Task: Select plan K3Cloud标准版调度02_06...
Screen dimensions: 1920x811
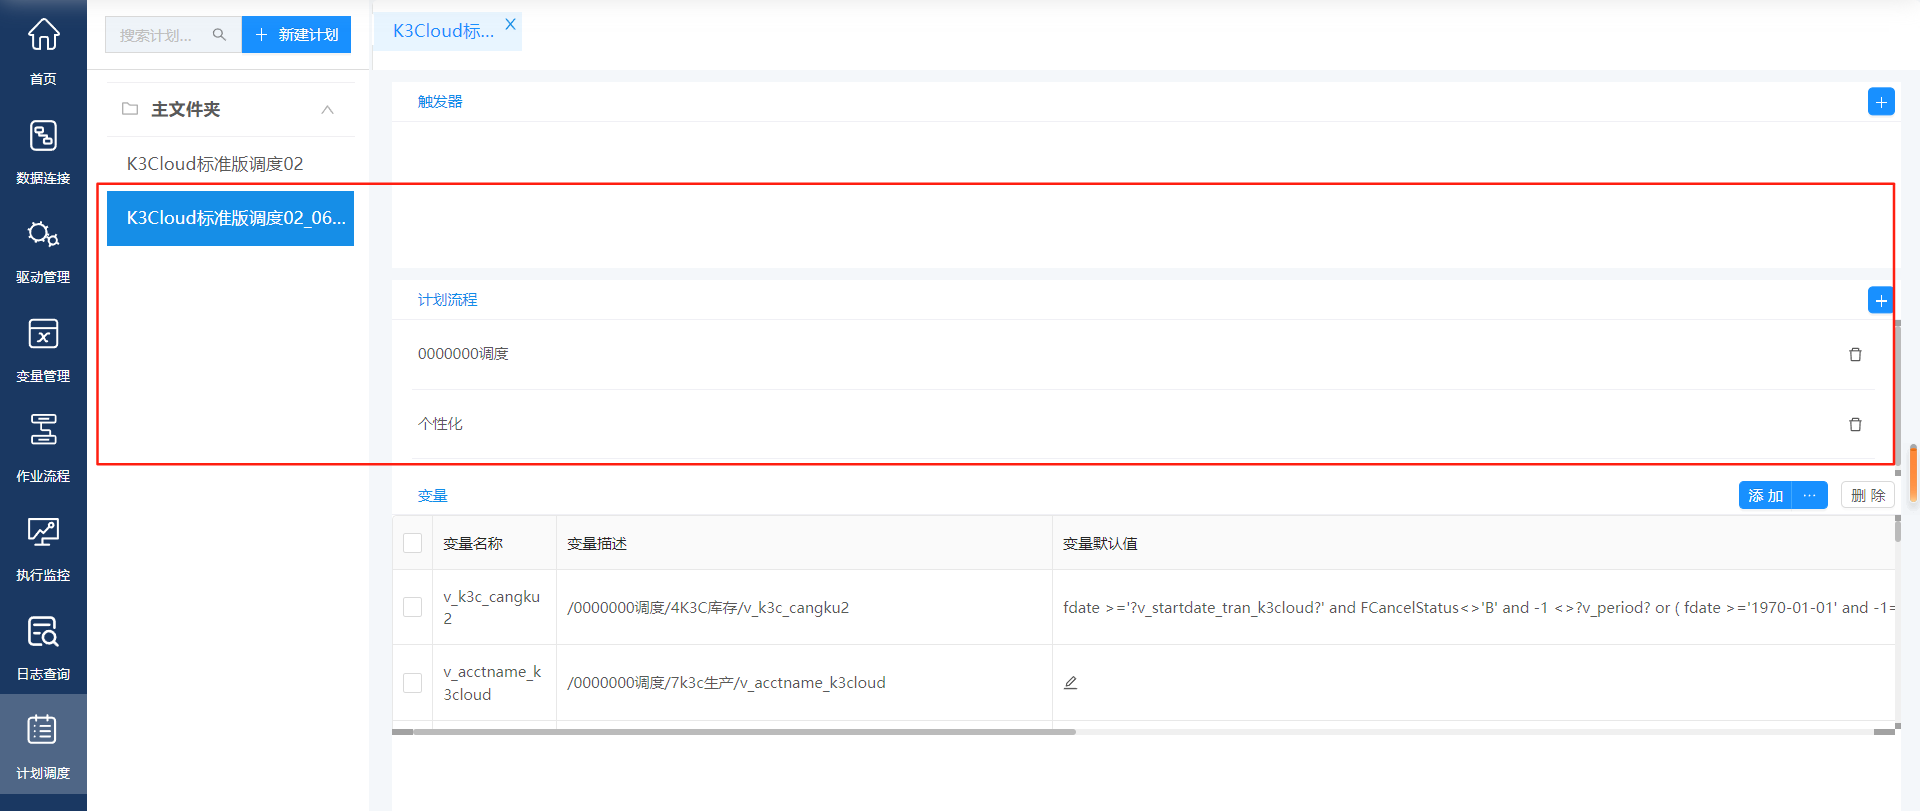Action: click(231, 218)
